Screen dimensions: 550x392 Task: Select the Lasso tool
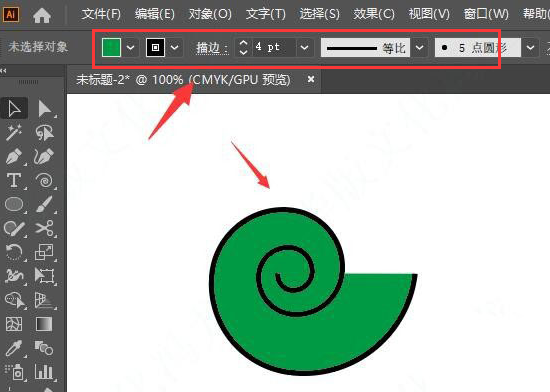[45, 133]
